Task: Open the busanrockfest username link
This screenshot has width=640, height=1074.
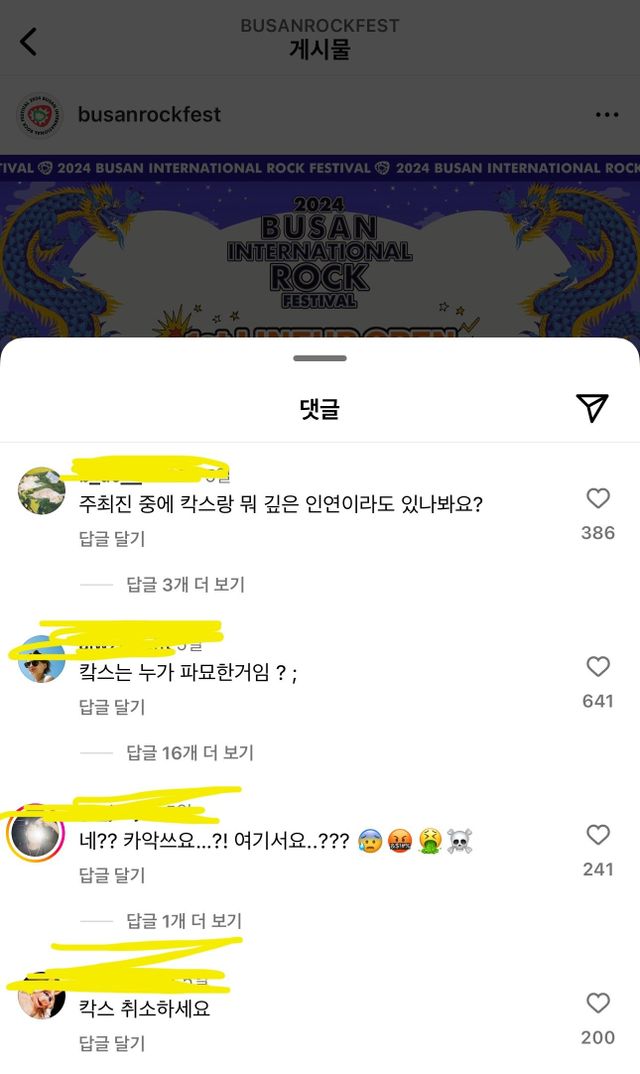Action: pos(149,114)
